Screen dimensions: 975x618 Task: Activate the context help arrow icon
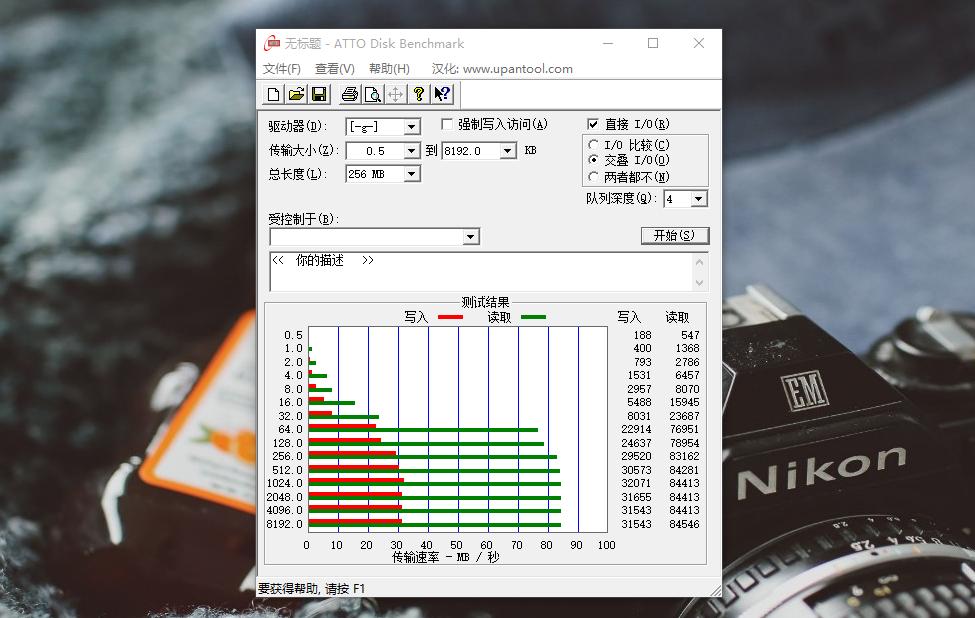click(x=442, y=94)
